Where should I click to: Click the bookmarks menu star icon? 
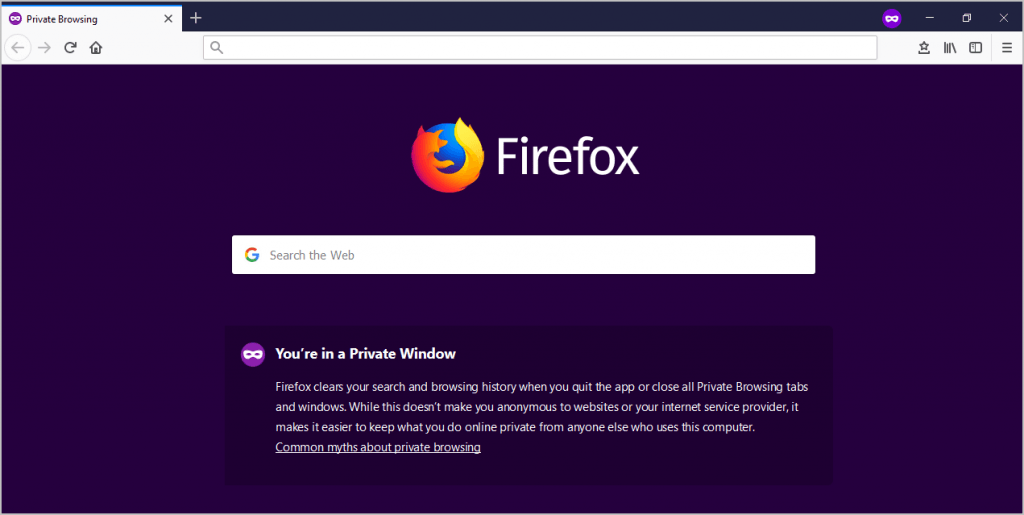(924, 48)
